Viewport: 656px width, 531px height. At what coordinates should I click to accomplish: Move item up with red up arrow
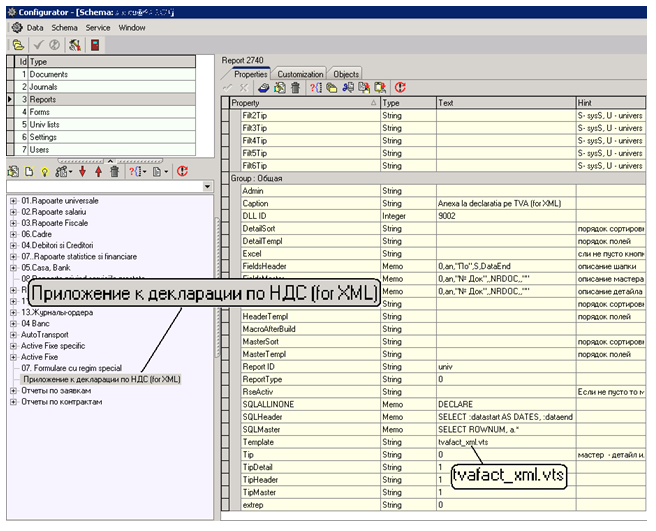[x=98, y=172]
